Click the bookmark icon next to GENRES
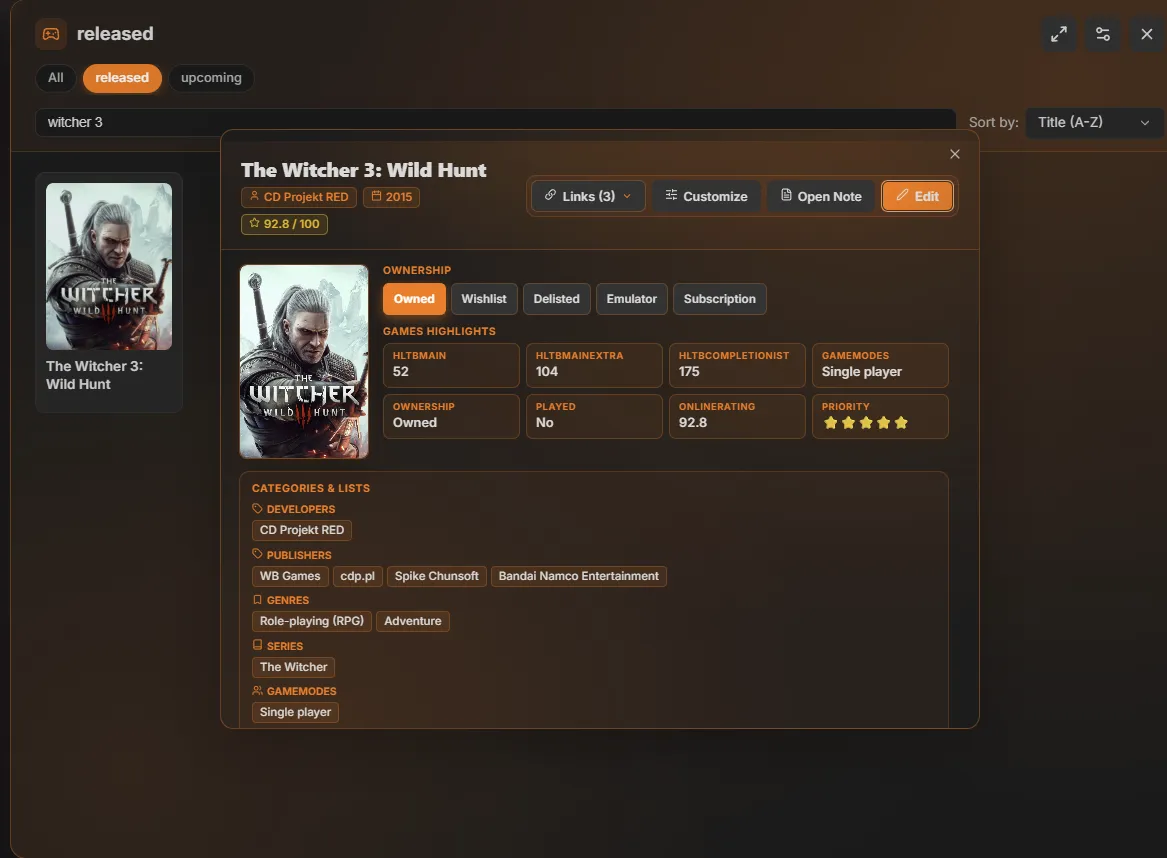The height and width of the screenshot is (858, 1167). click(258, 600)
